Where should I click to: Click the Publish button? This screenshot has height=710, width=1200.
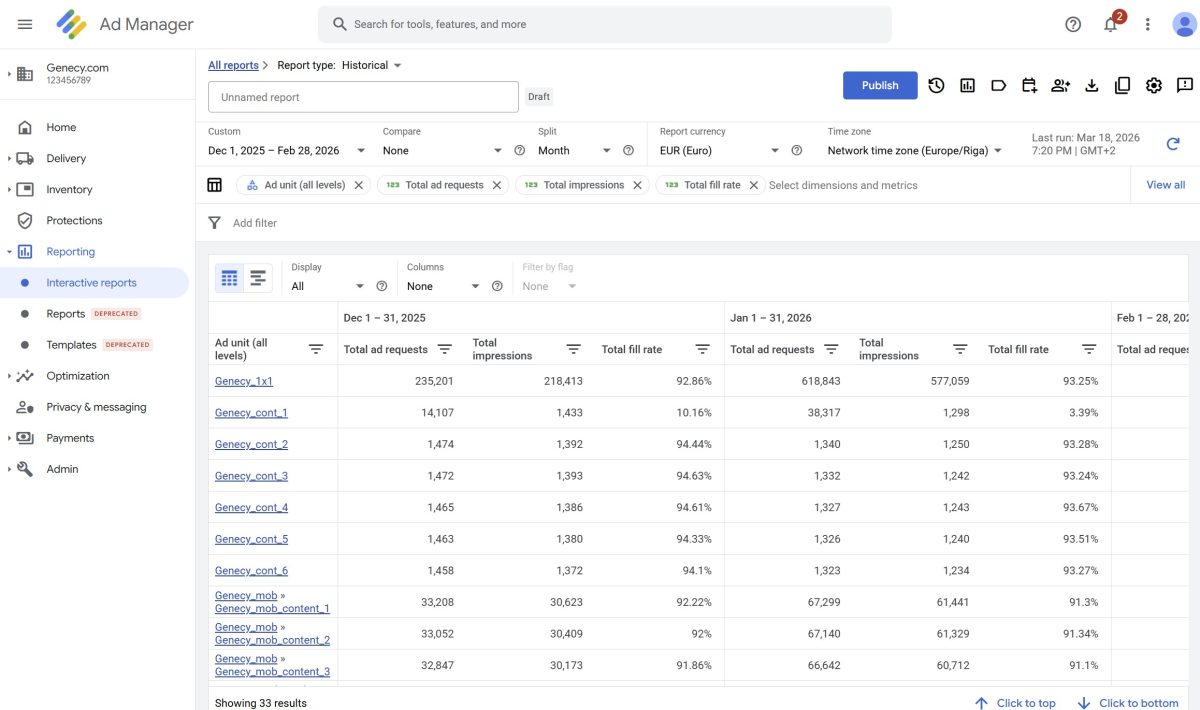point(880,85)
